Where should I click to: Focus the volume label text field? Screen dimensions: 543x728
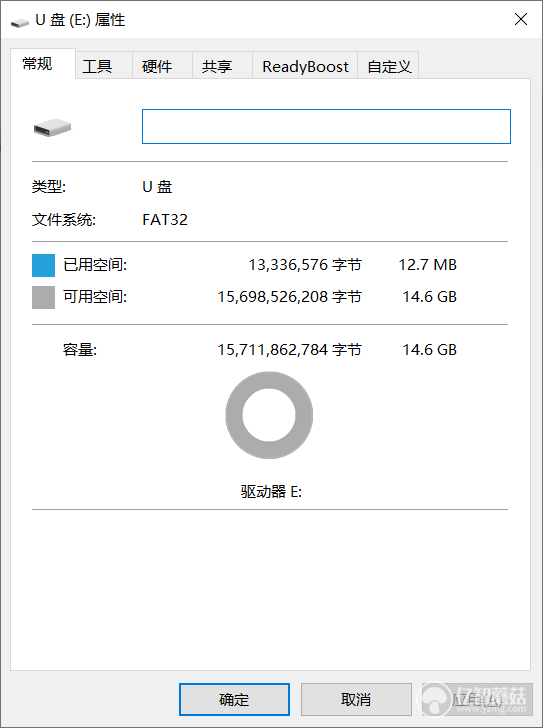(326, 126)
